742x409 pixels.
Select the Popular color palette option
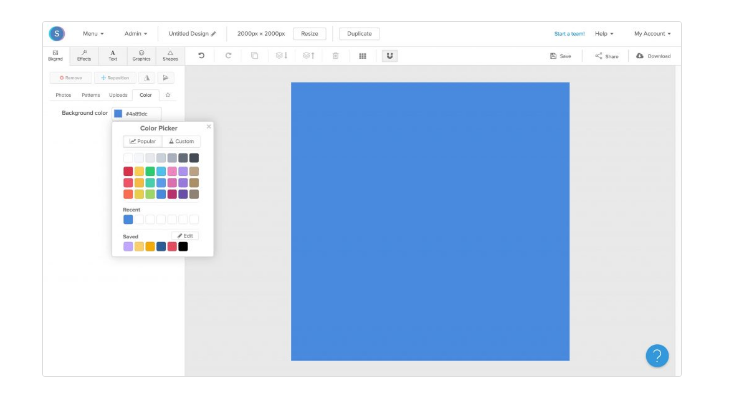[x=142, y=141]
